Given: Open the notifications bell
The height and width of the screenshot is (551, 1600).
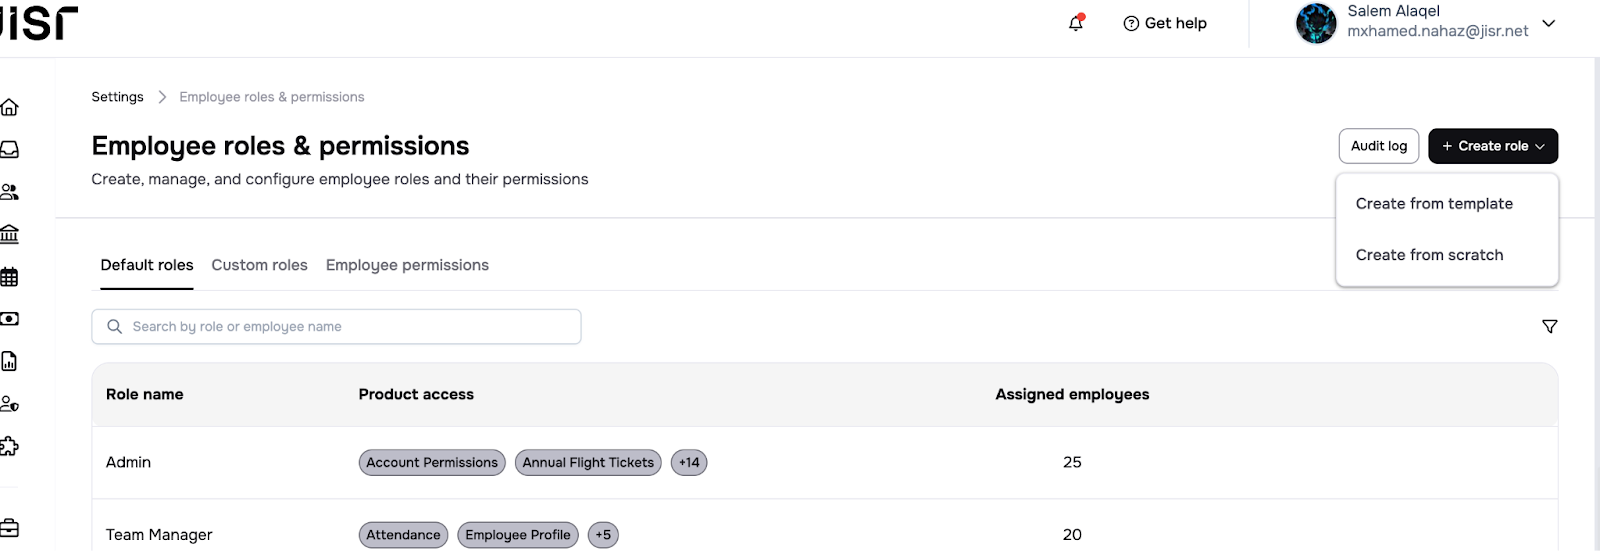Looking at the screenshot, I should tap(1076, 23).
